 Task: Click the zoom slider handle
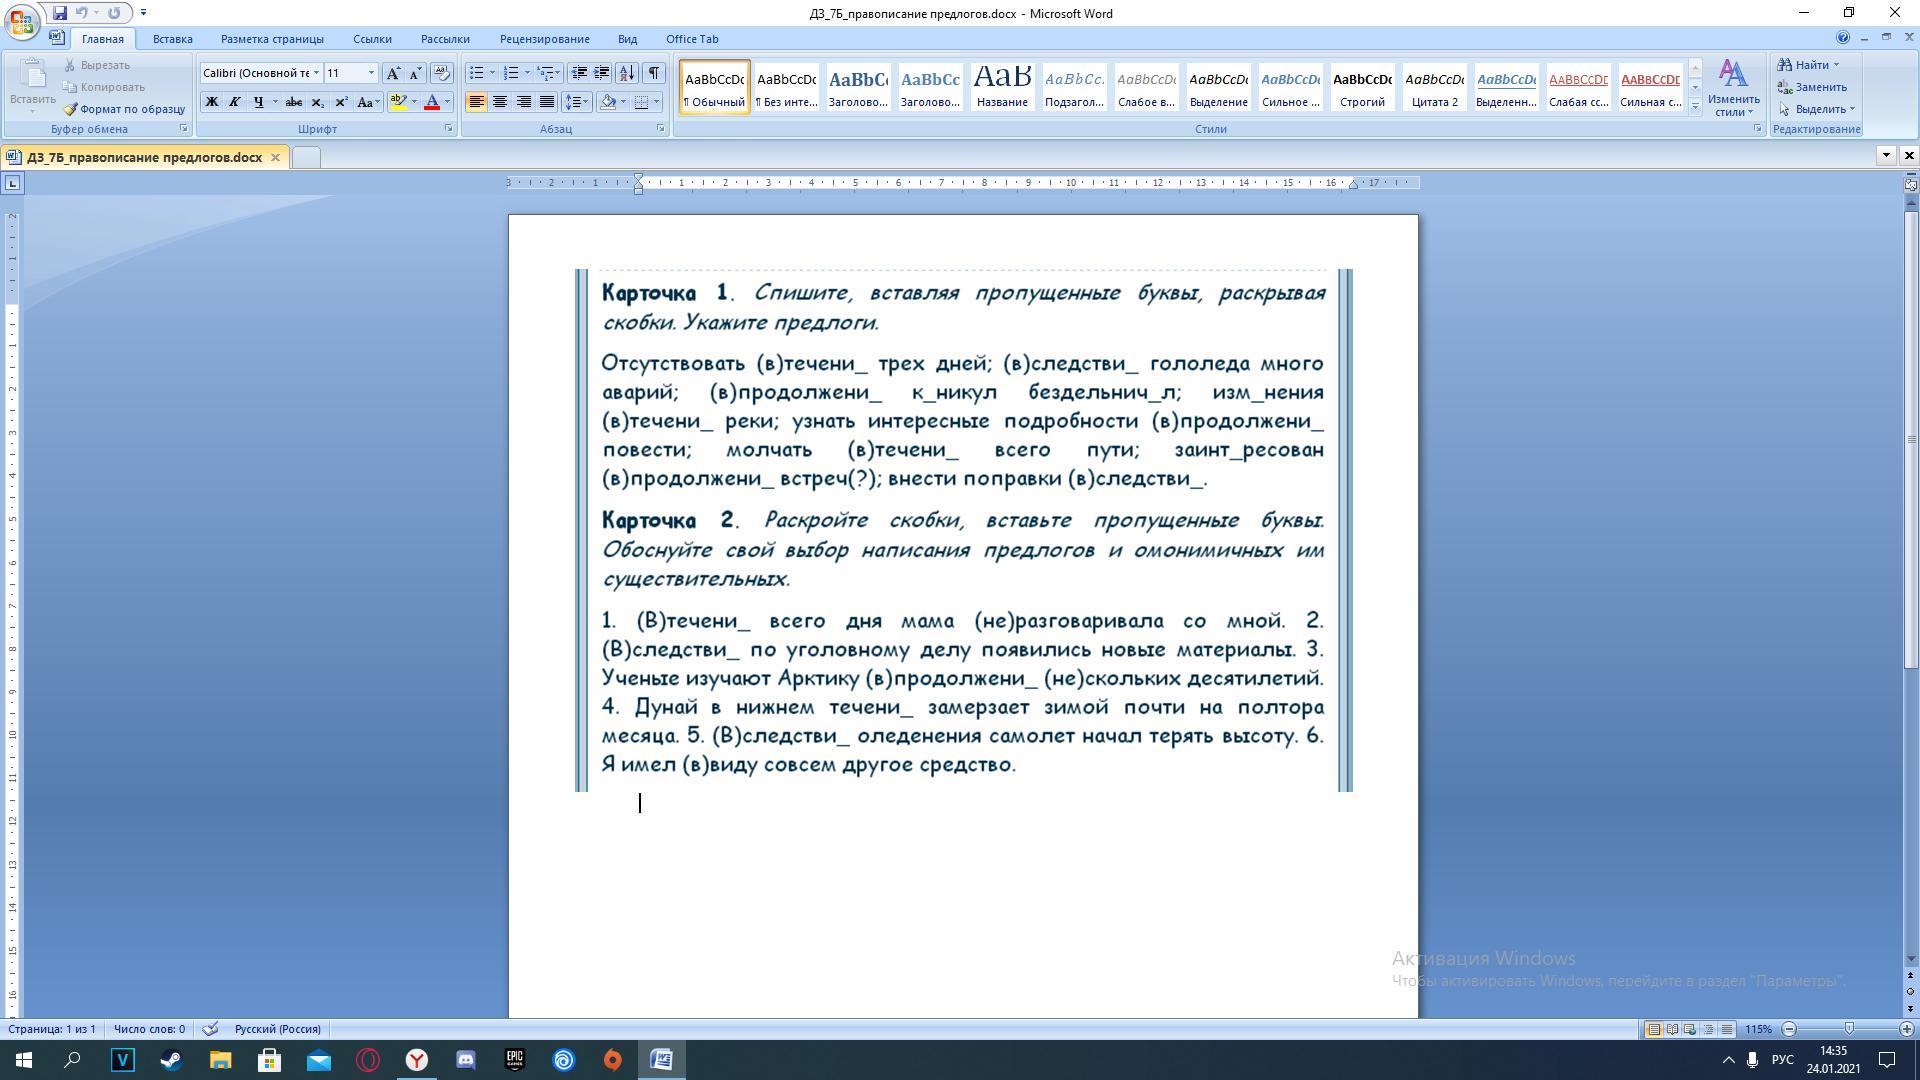[x=1848, y=1029]
